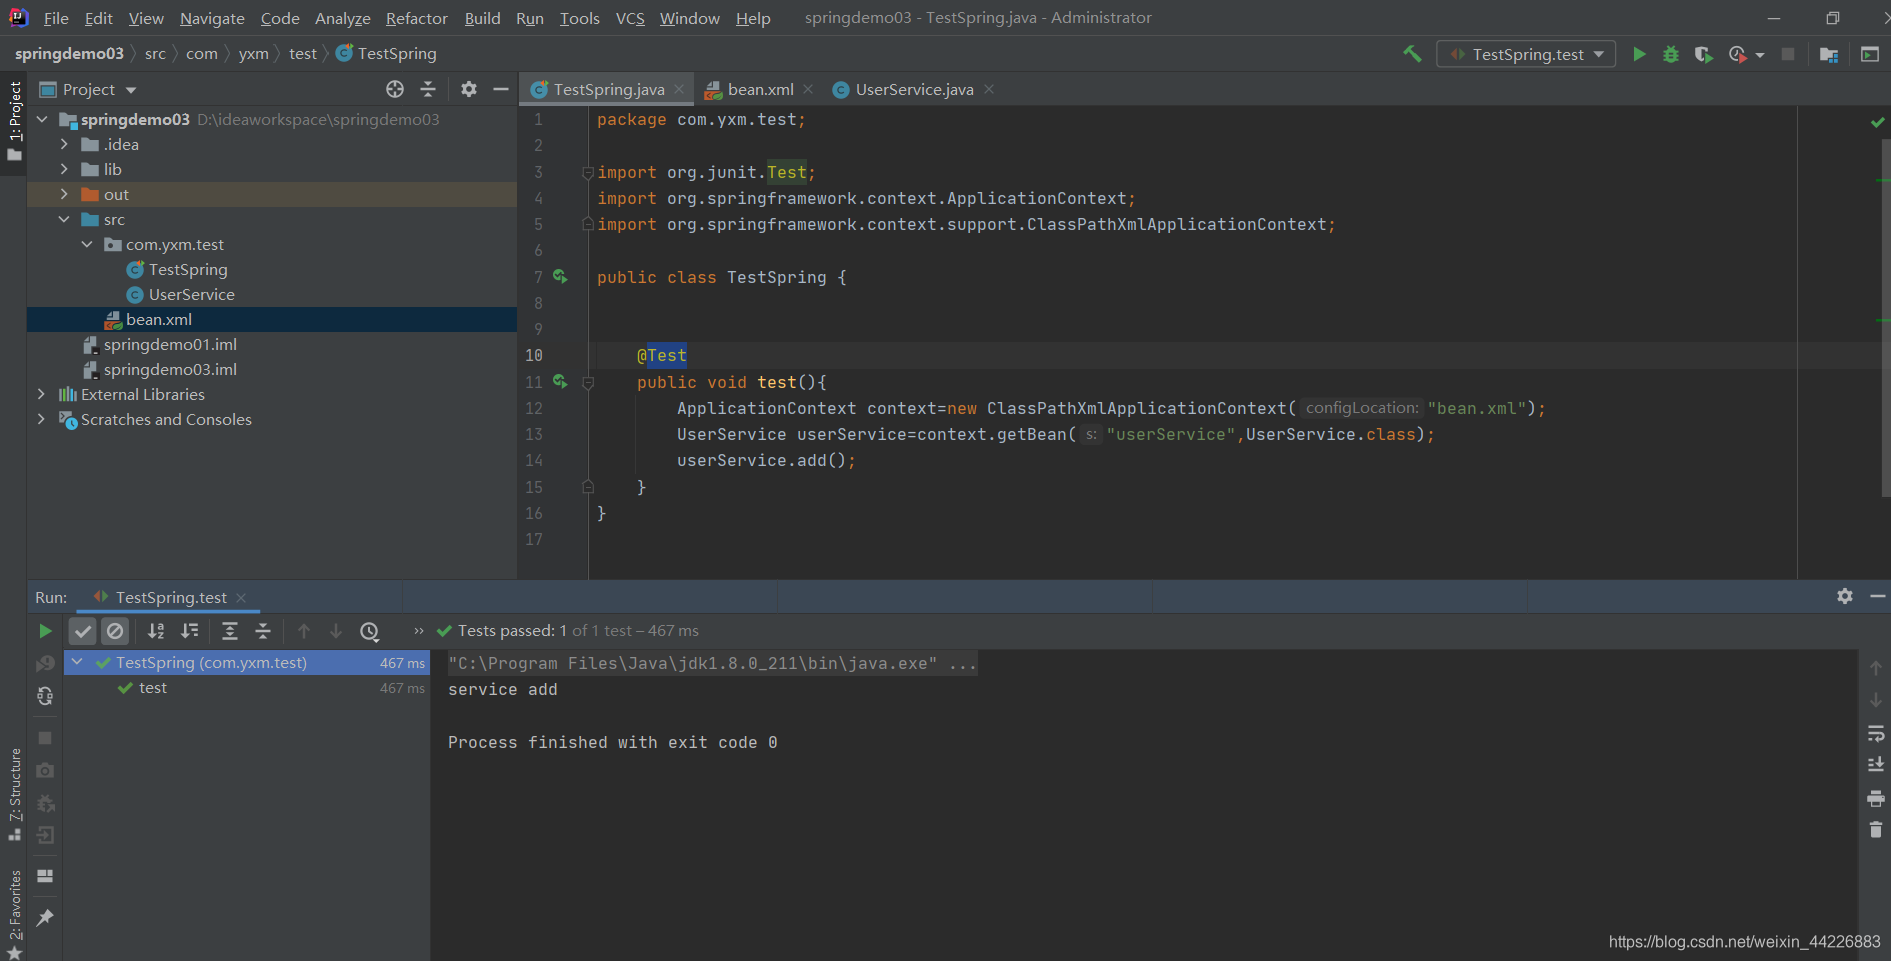The height and width of the screenshot is (961, 1891).
Task: Select UserService class in project tree
Action: coord(191,294)
